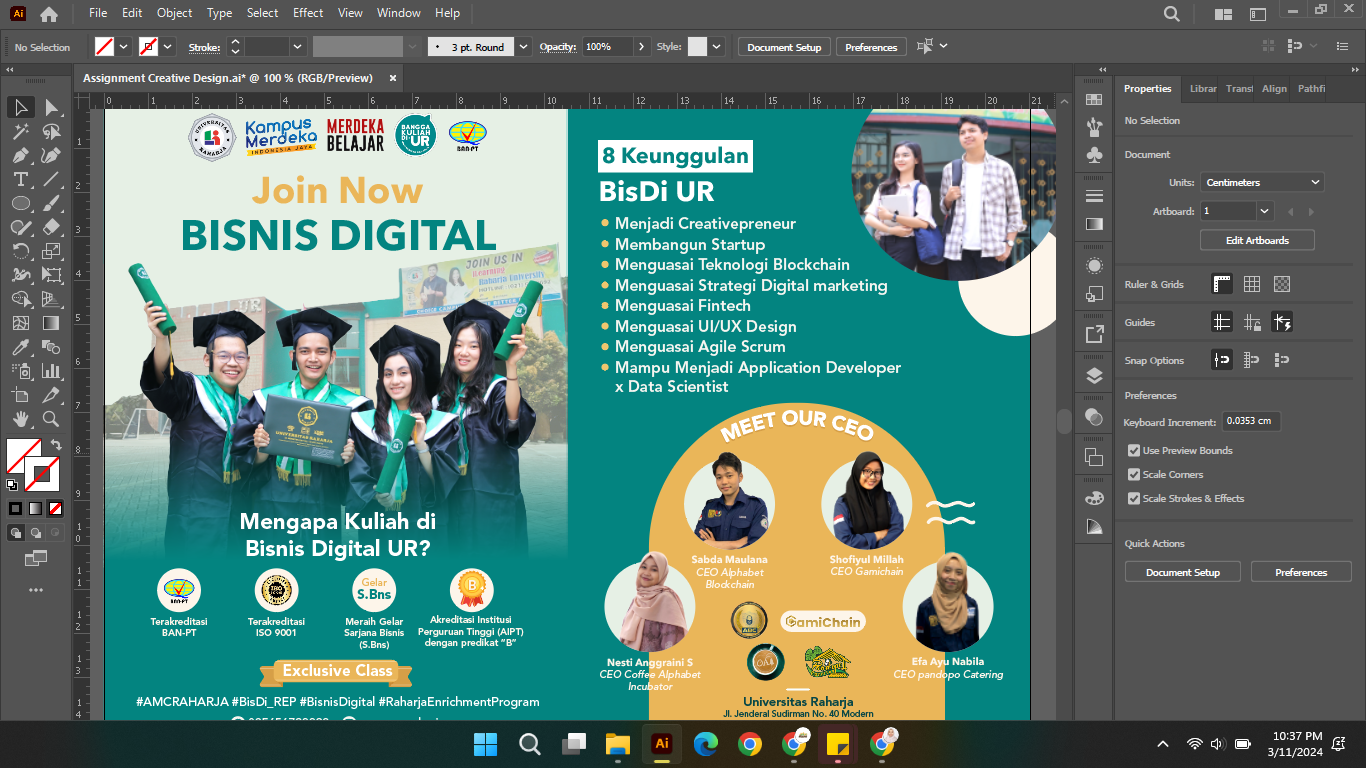1366x768 pixels.
Task: Click the fill color swatch in control bar
Action: point(104,47)
